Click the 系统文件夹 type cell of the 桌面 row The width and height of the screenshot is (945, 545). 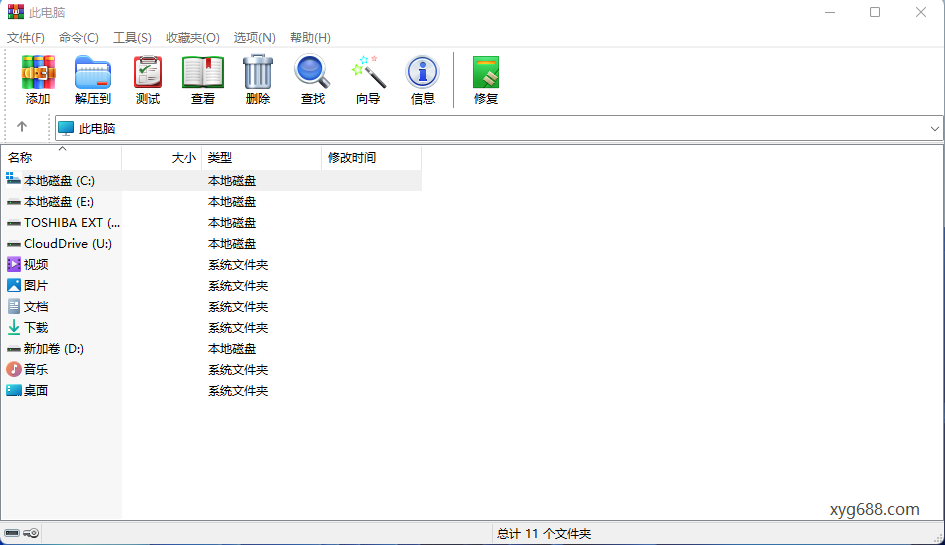[x=238, y=391]
